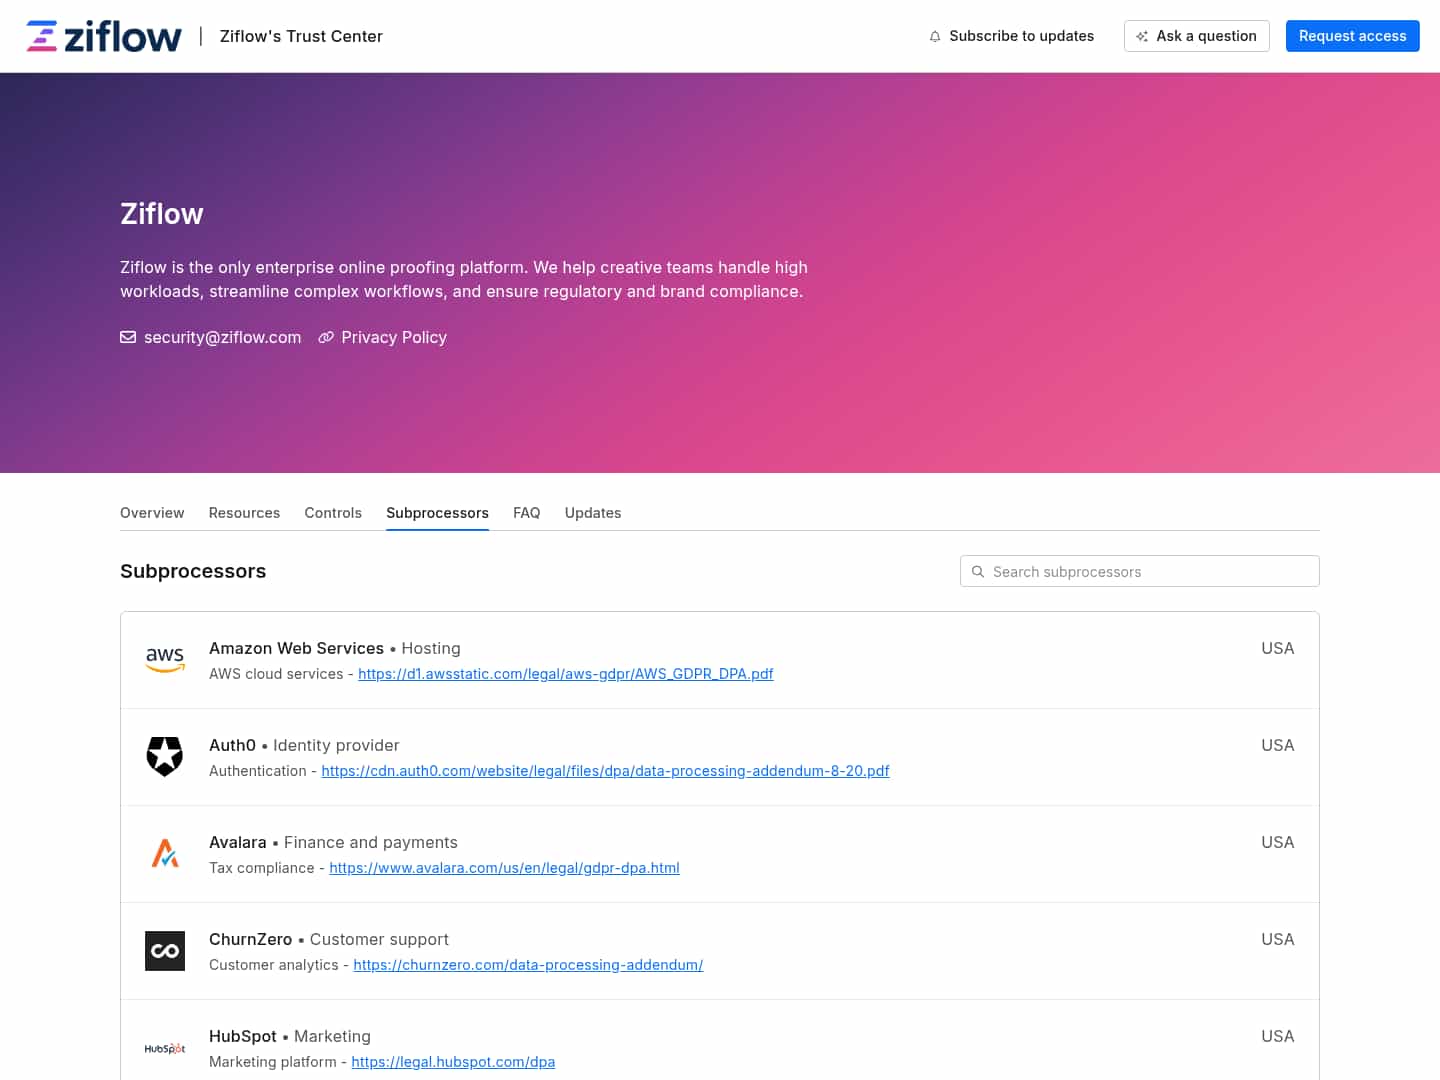Click the Request access button

pos(1352,36)
